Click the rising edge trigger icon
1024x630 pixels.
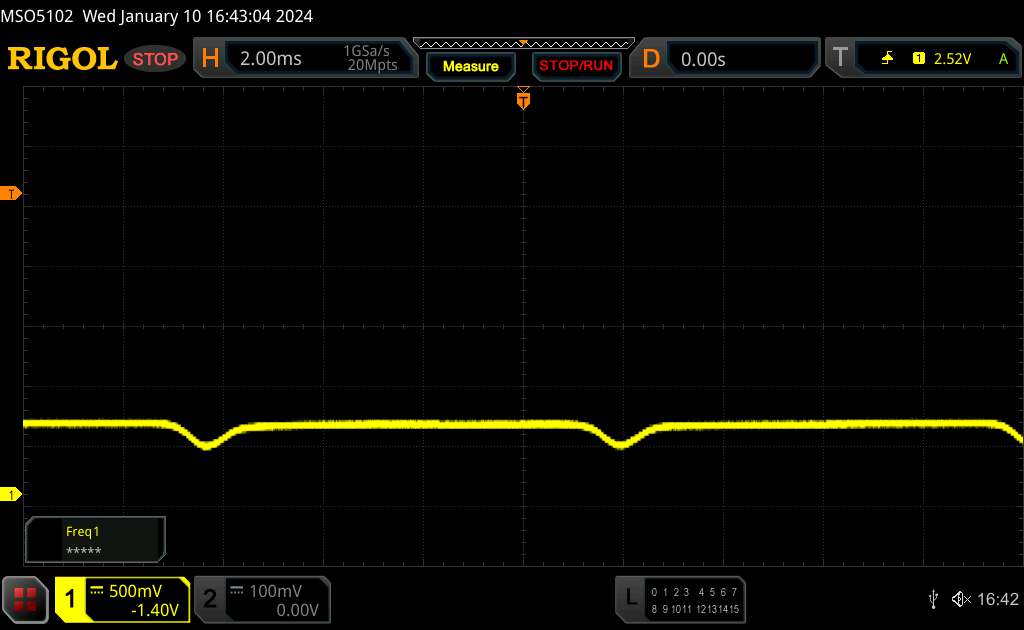pyautogui.click(x=887, y=59)
